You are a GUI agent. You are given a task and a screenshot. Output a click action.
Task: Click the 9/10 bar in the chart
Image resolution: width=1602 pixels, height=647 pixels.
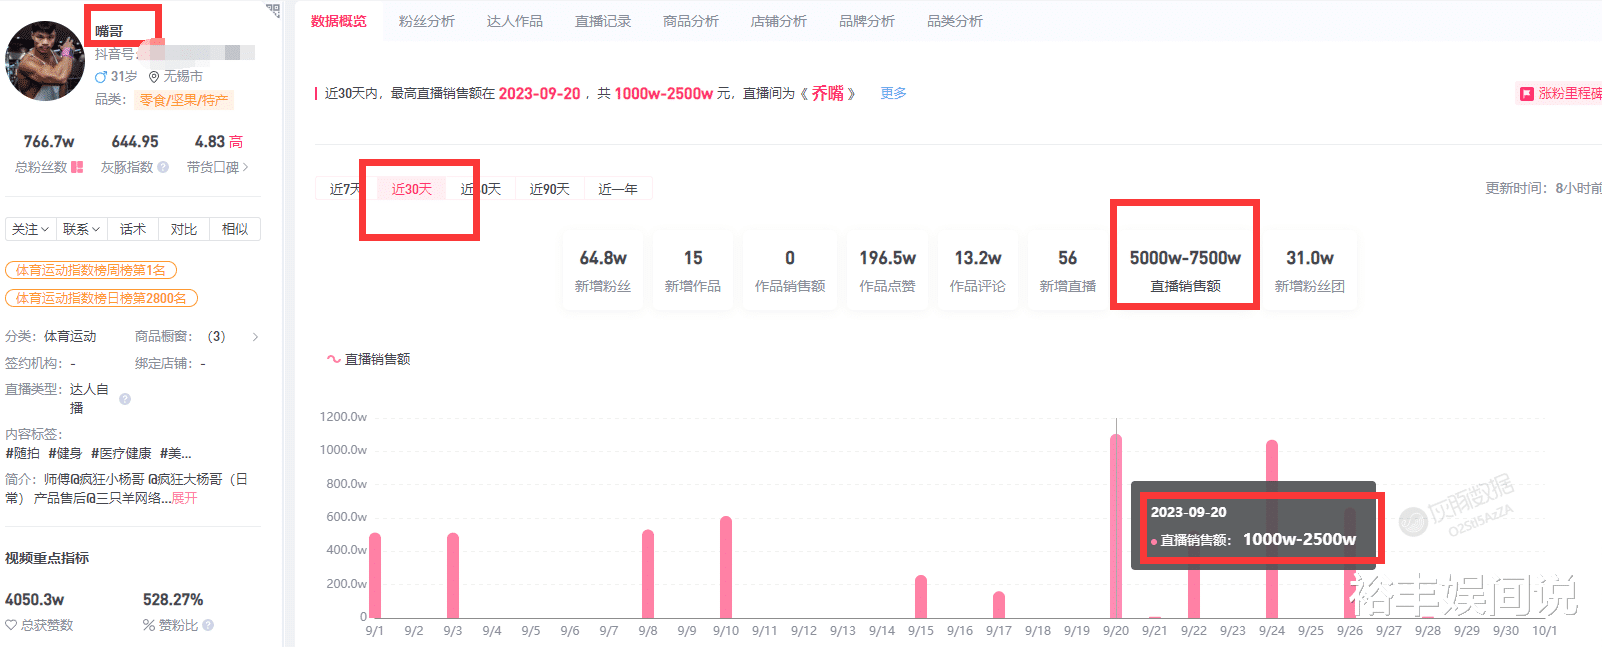coord(726,567)
